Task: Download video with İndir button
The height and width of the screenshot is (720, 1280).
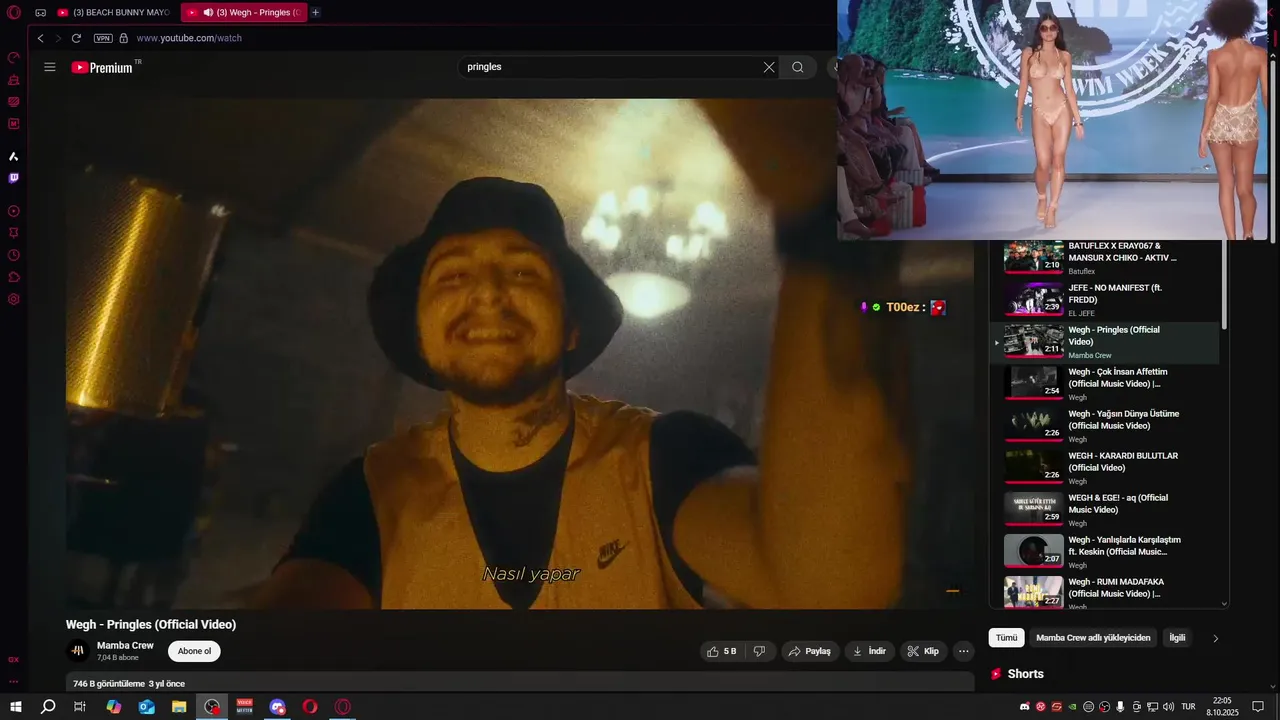Action: (x=869, y=651)
